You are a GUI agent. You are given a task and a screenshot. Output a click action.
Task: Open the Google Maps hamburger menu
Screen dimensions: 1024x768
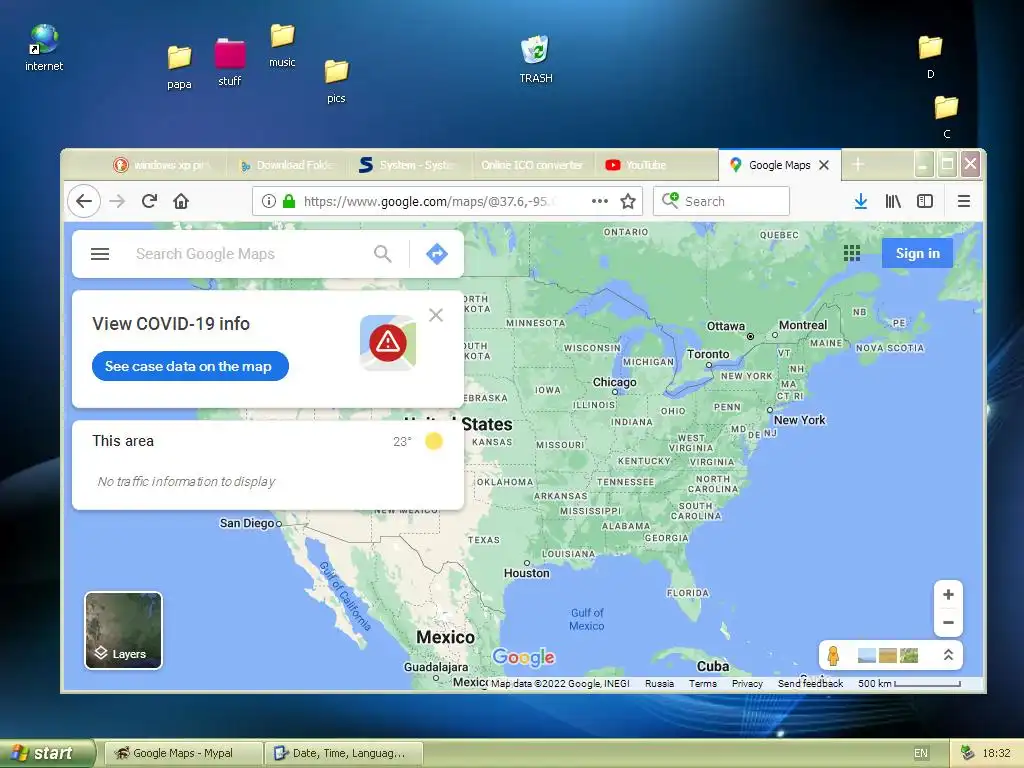pyautogui.click(x=100, y=254)
